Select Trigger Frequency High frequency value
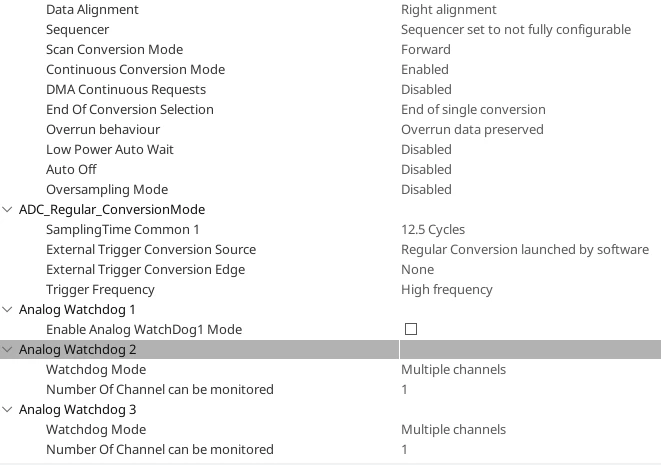The width and height of the screenshot is (661, 465). pos(446,290)
